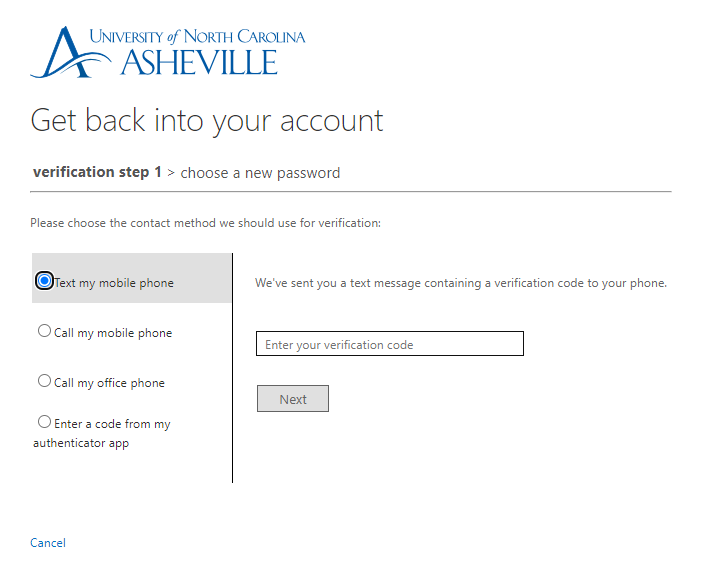Click the 'We've sent you a text message' notice
The image size is (713, 585).
click(460, 283)
